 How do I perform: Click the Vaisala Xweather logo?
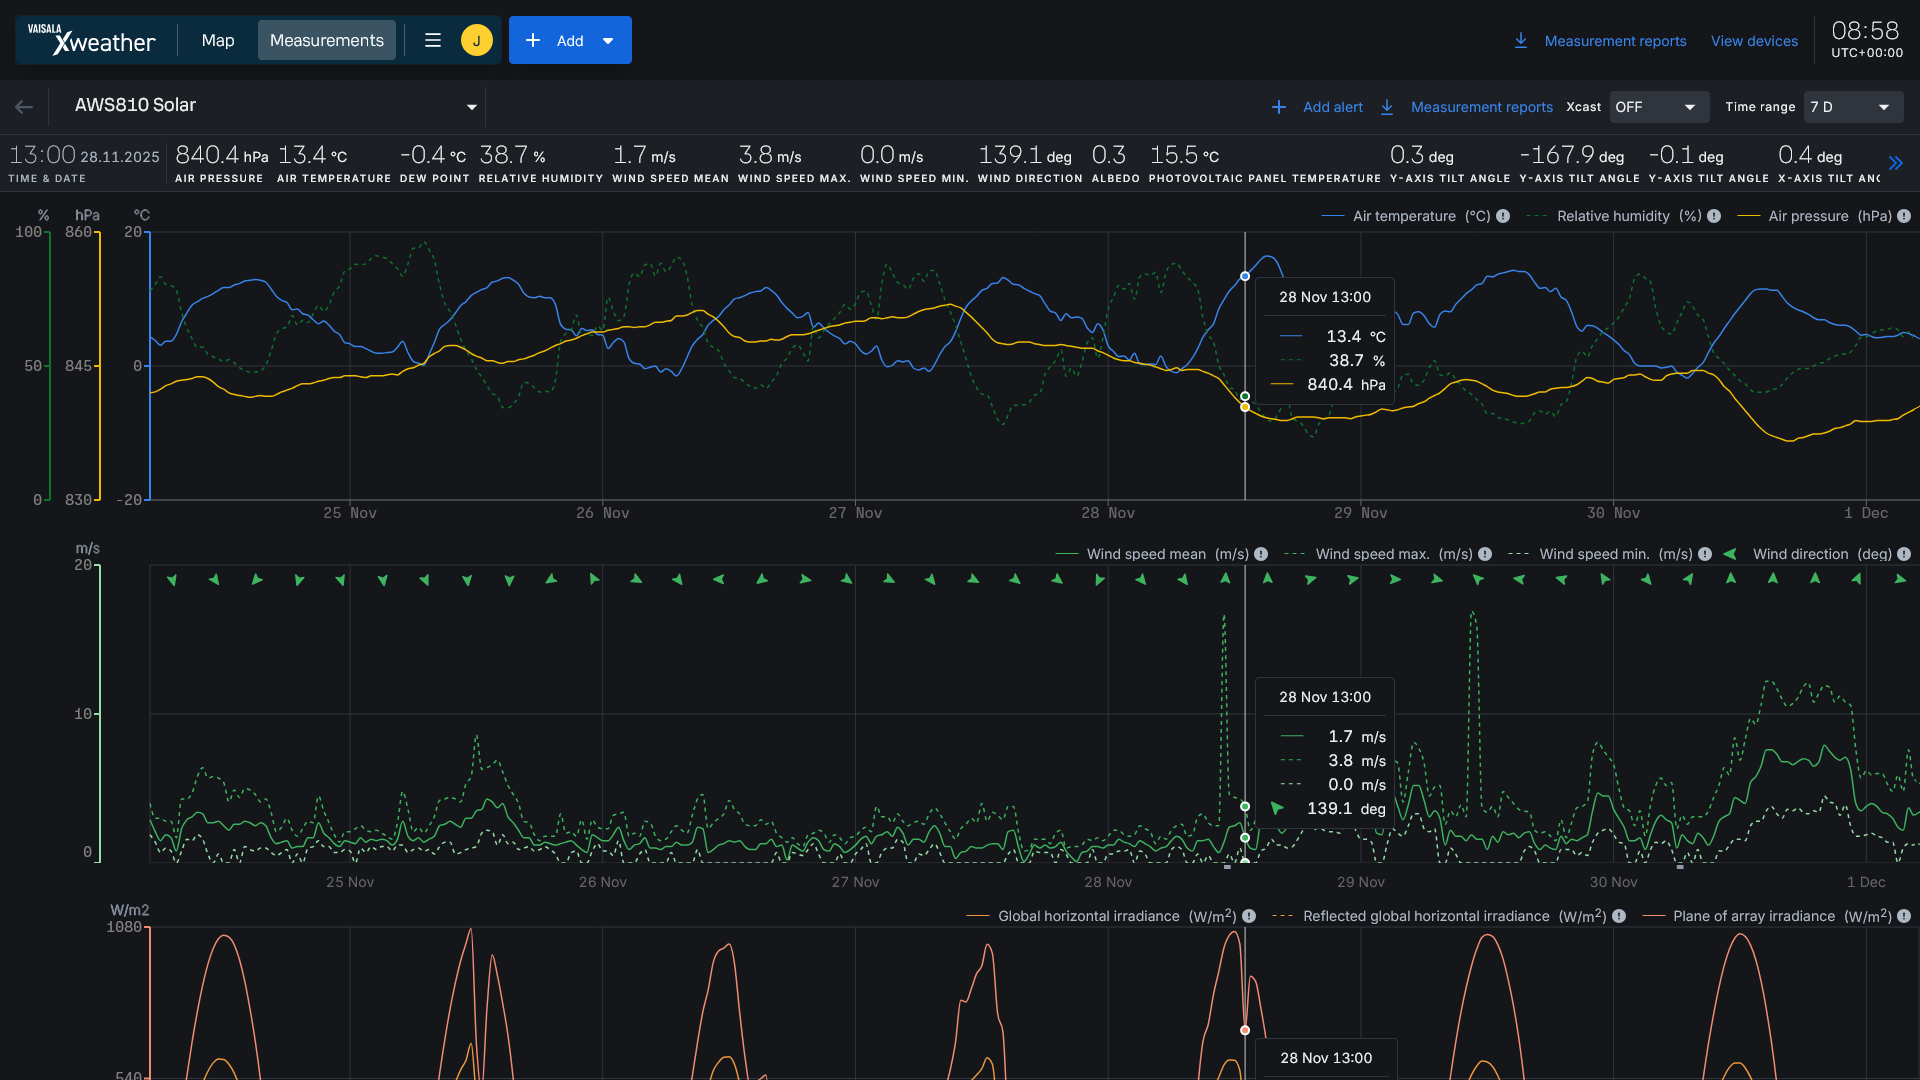pyautogui.click(x=91, y=40)
